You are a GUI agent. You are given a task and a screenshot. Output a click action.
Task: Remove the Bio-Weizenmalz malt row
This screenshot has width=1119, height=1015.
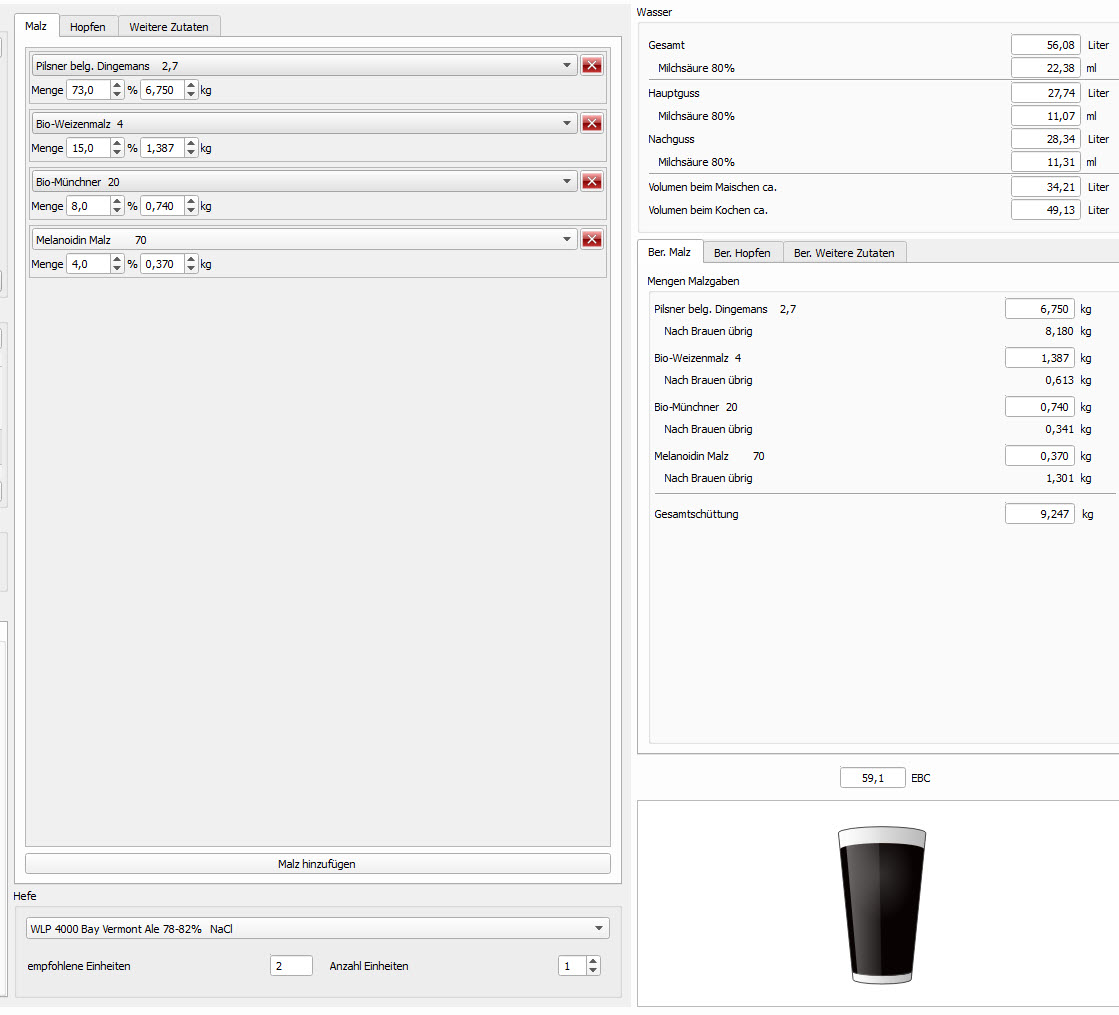pyautogui.click(x=592, y=124)
